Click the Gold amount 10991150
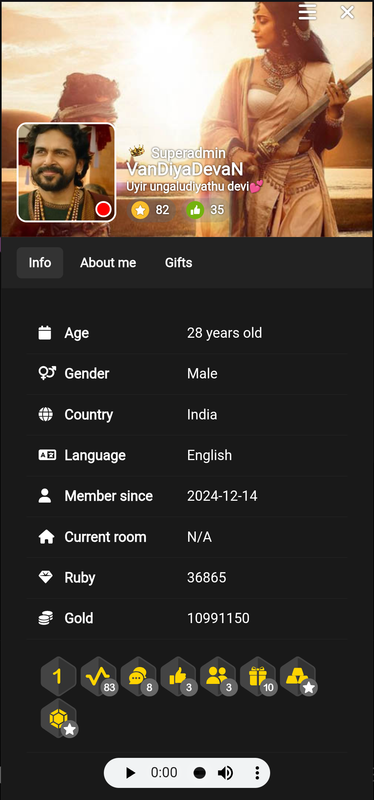374x800 pixels. (218, 618)
